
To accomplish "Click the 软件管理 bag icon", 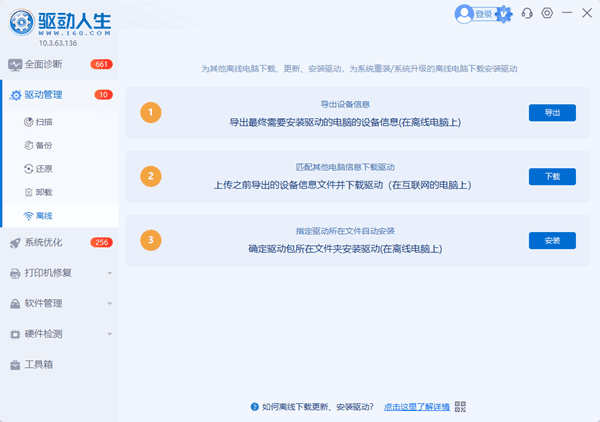I will tap(15, 304).
